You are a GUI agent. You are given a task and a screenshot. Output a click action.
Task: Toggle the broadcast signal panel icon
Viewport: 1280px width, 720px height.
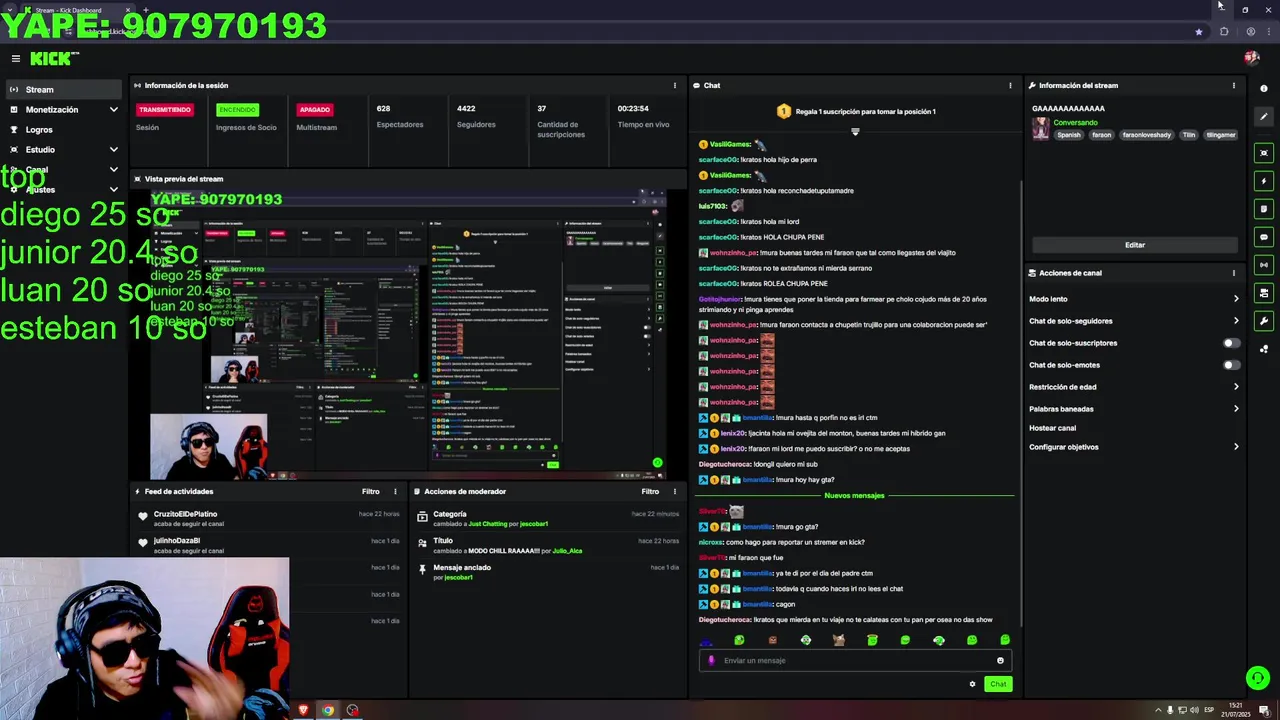(1264, 265)
